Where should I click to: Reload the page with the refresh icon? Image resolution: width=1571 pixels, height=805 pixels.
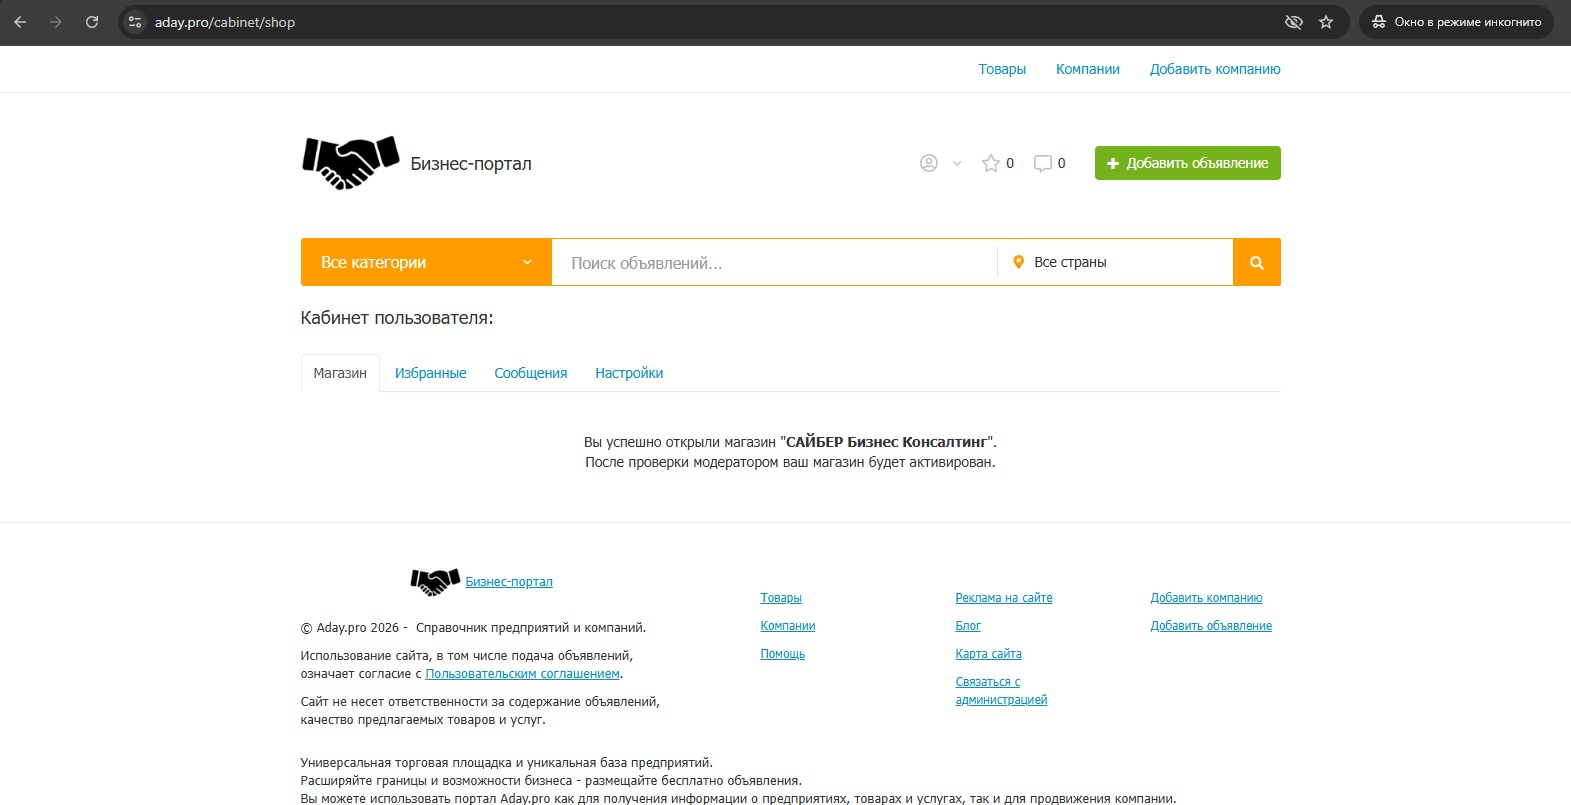92,22
